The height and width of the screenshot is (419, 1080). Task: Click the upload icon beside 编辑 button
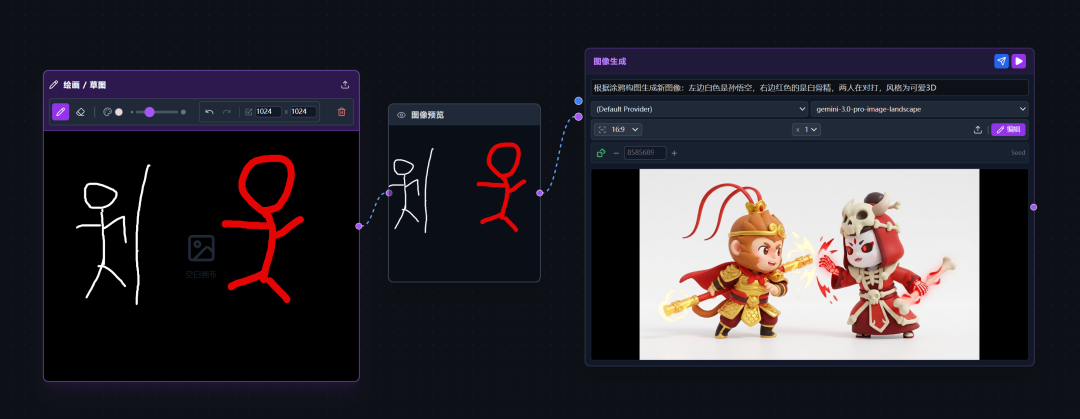point(977,130)
